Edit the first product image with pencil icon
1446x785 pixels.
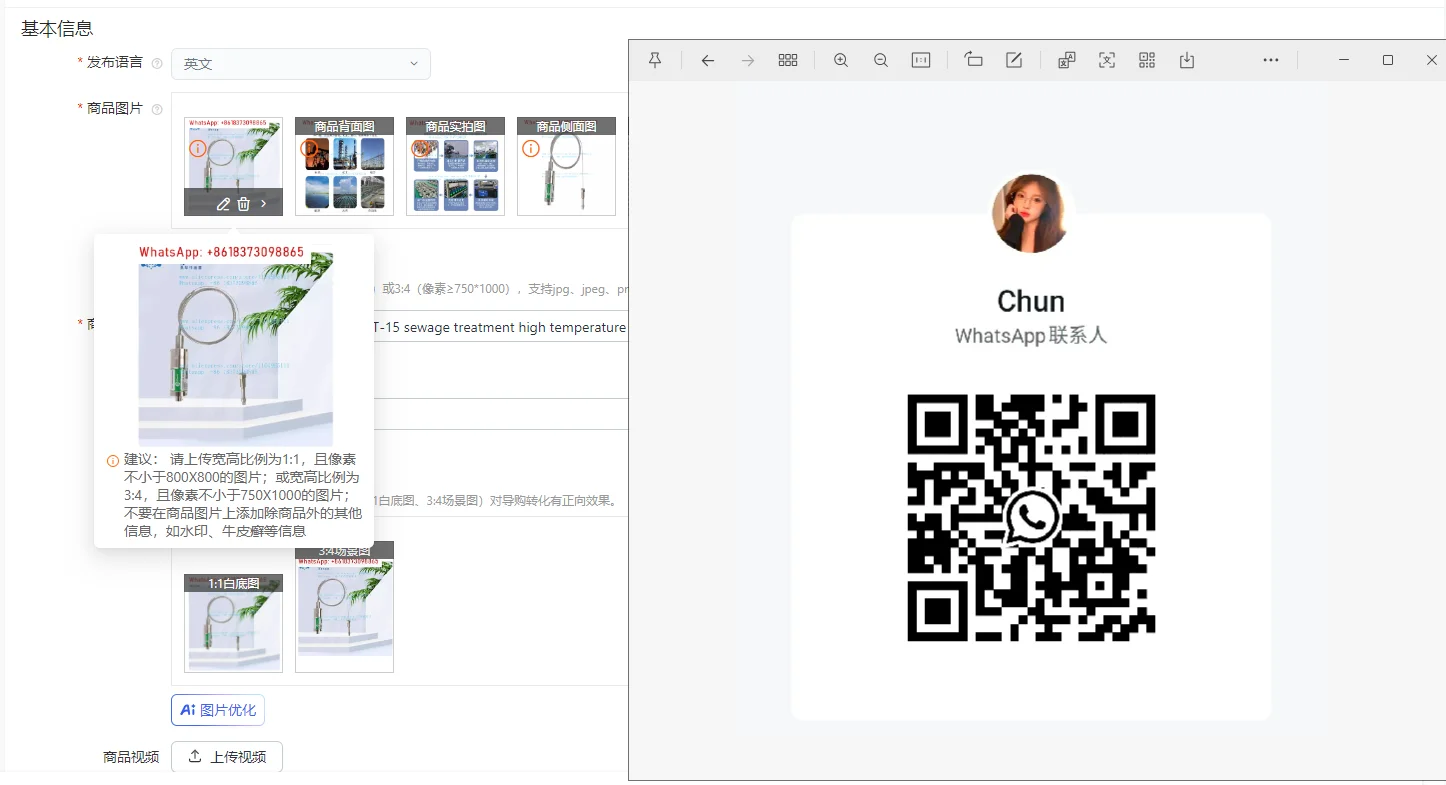click(x=223, y=204)
